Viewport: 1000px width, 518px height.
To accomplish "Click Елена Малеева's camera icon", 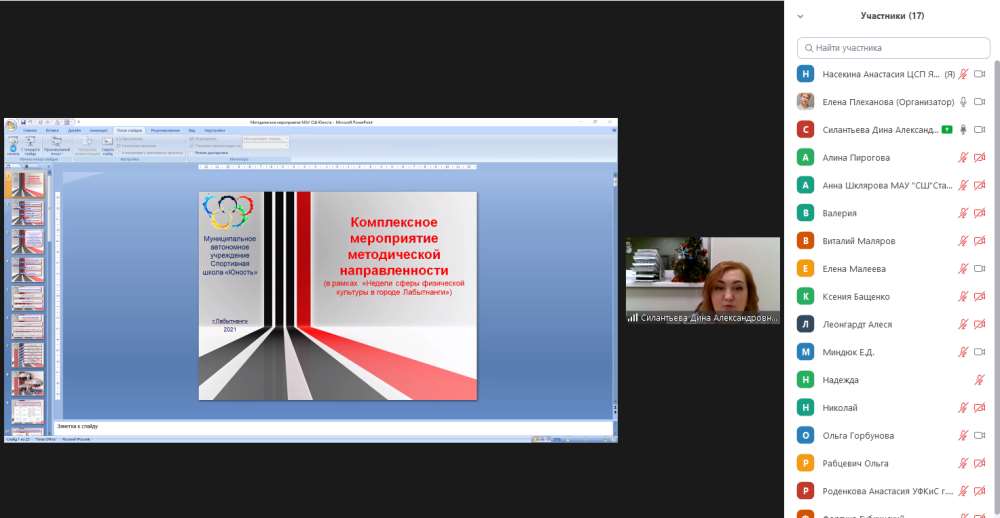I will click(x=980, y=269).
